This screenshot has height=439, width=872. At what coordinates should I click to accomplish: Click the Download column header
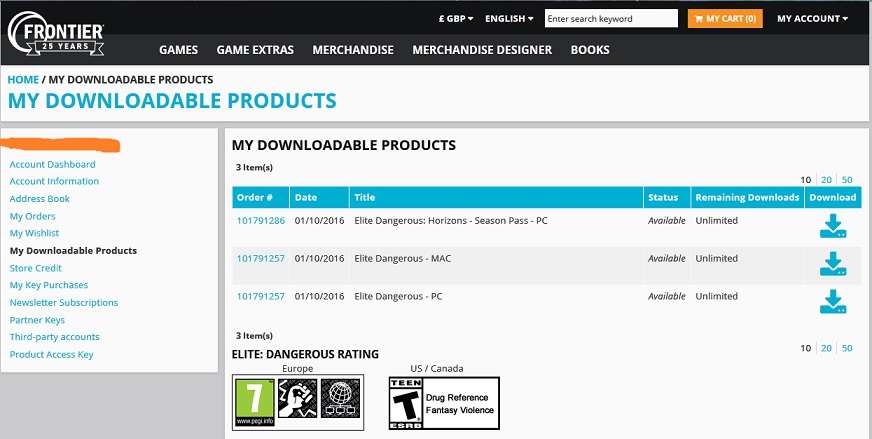pyautogui.click(x=833, y=198)
